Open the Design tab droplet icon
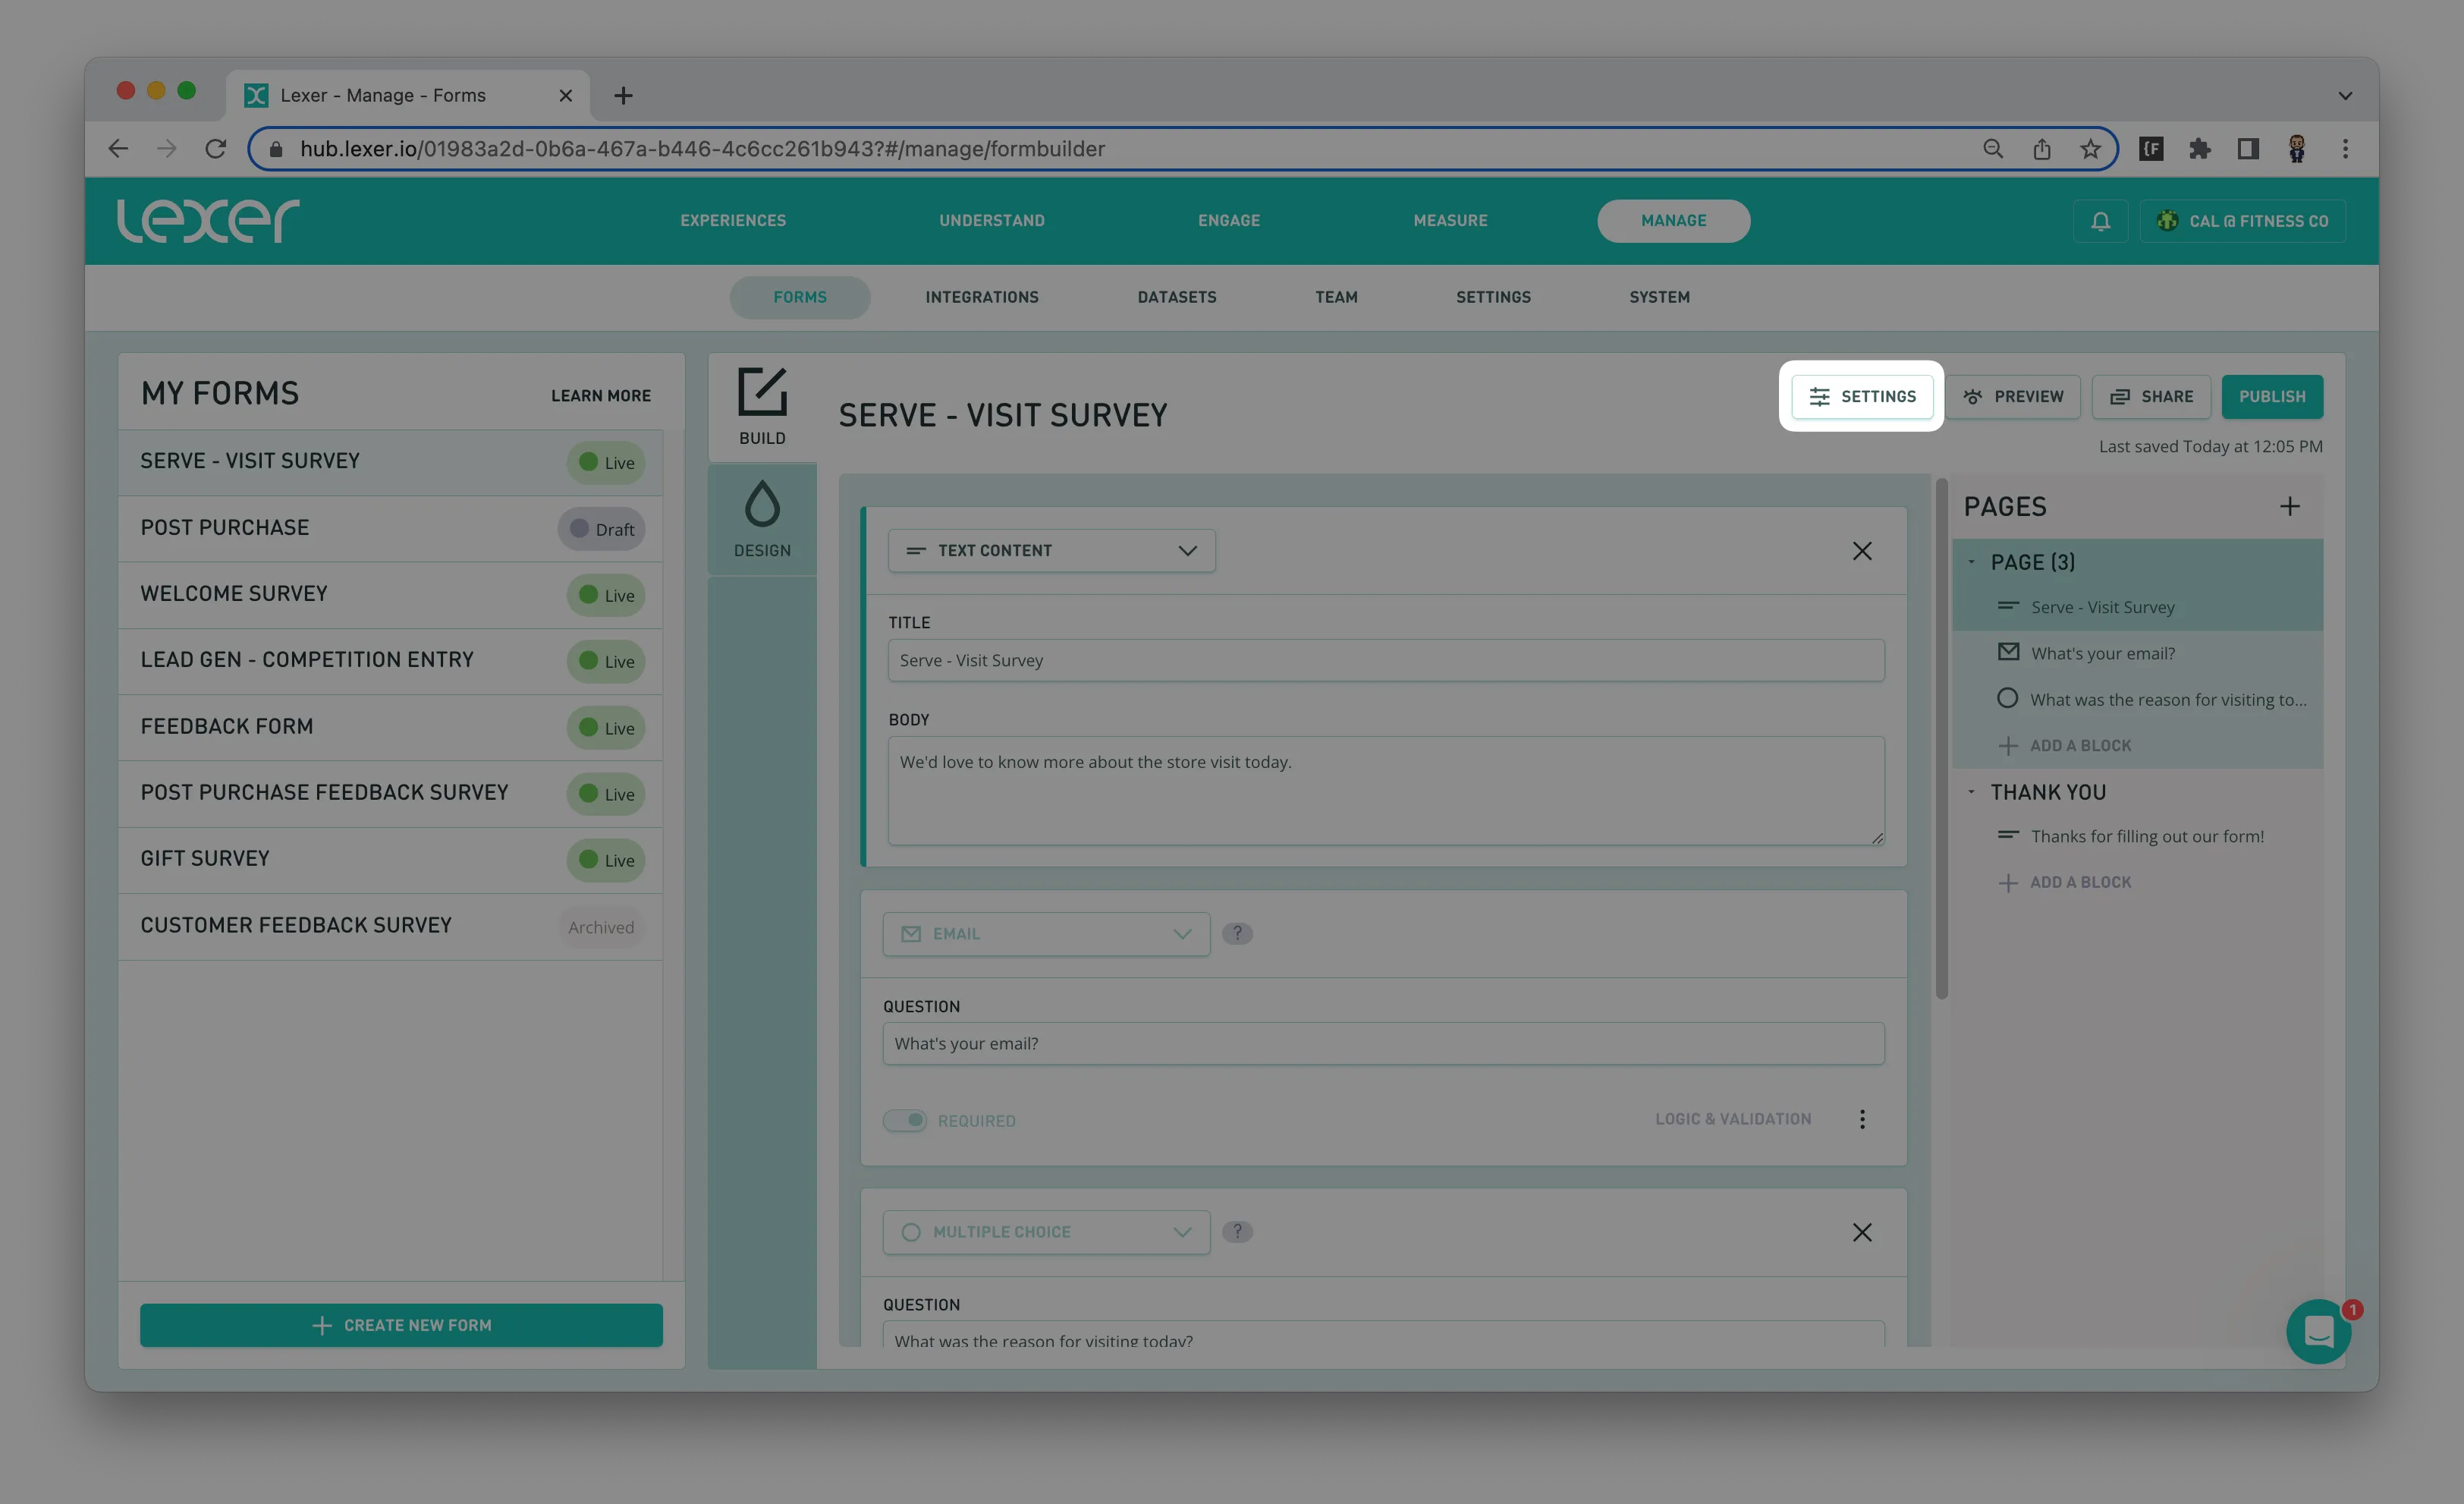Viewport: 2464px width, 1504px height. (762, 505)
